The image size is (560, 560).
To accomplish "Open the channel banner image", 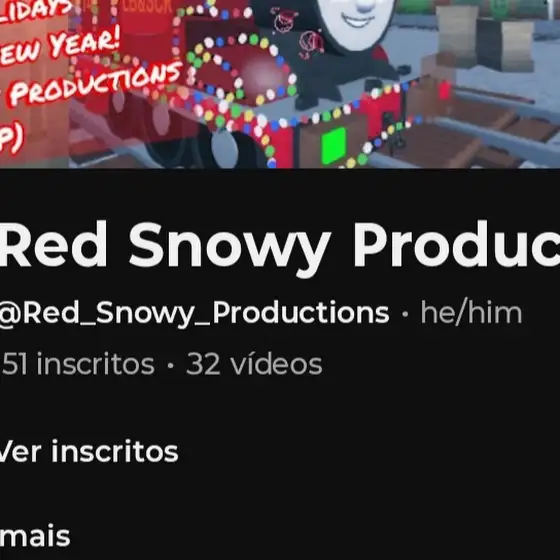I will click(x=280, y=84).
